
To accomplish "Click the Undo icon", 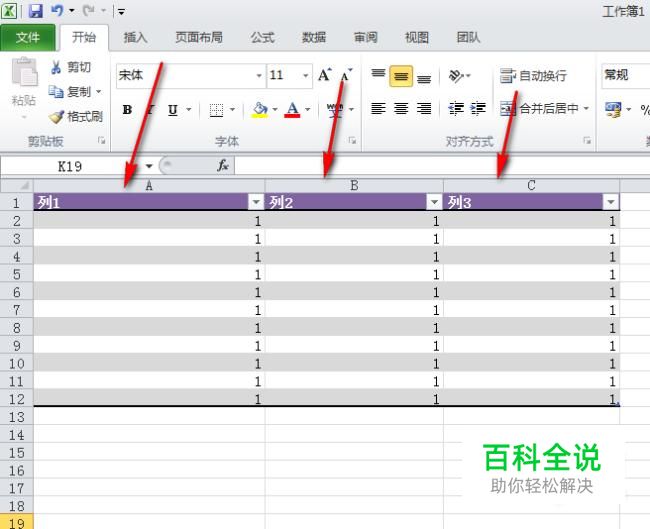I will click(57, 11).
